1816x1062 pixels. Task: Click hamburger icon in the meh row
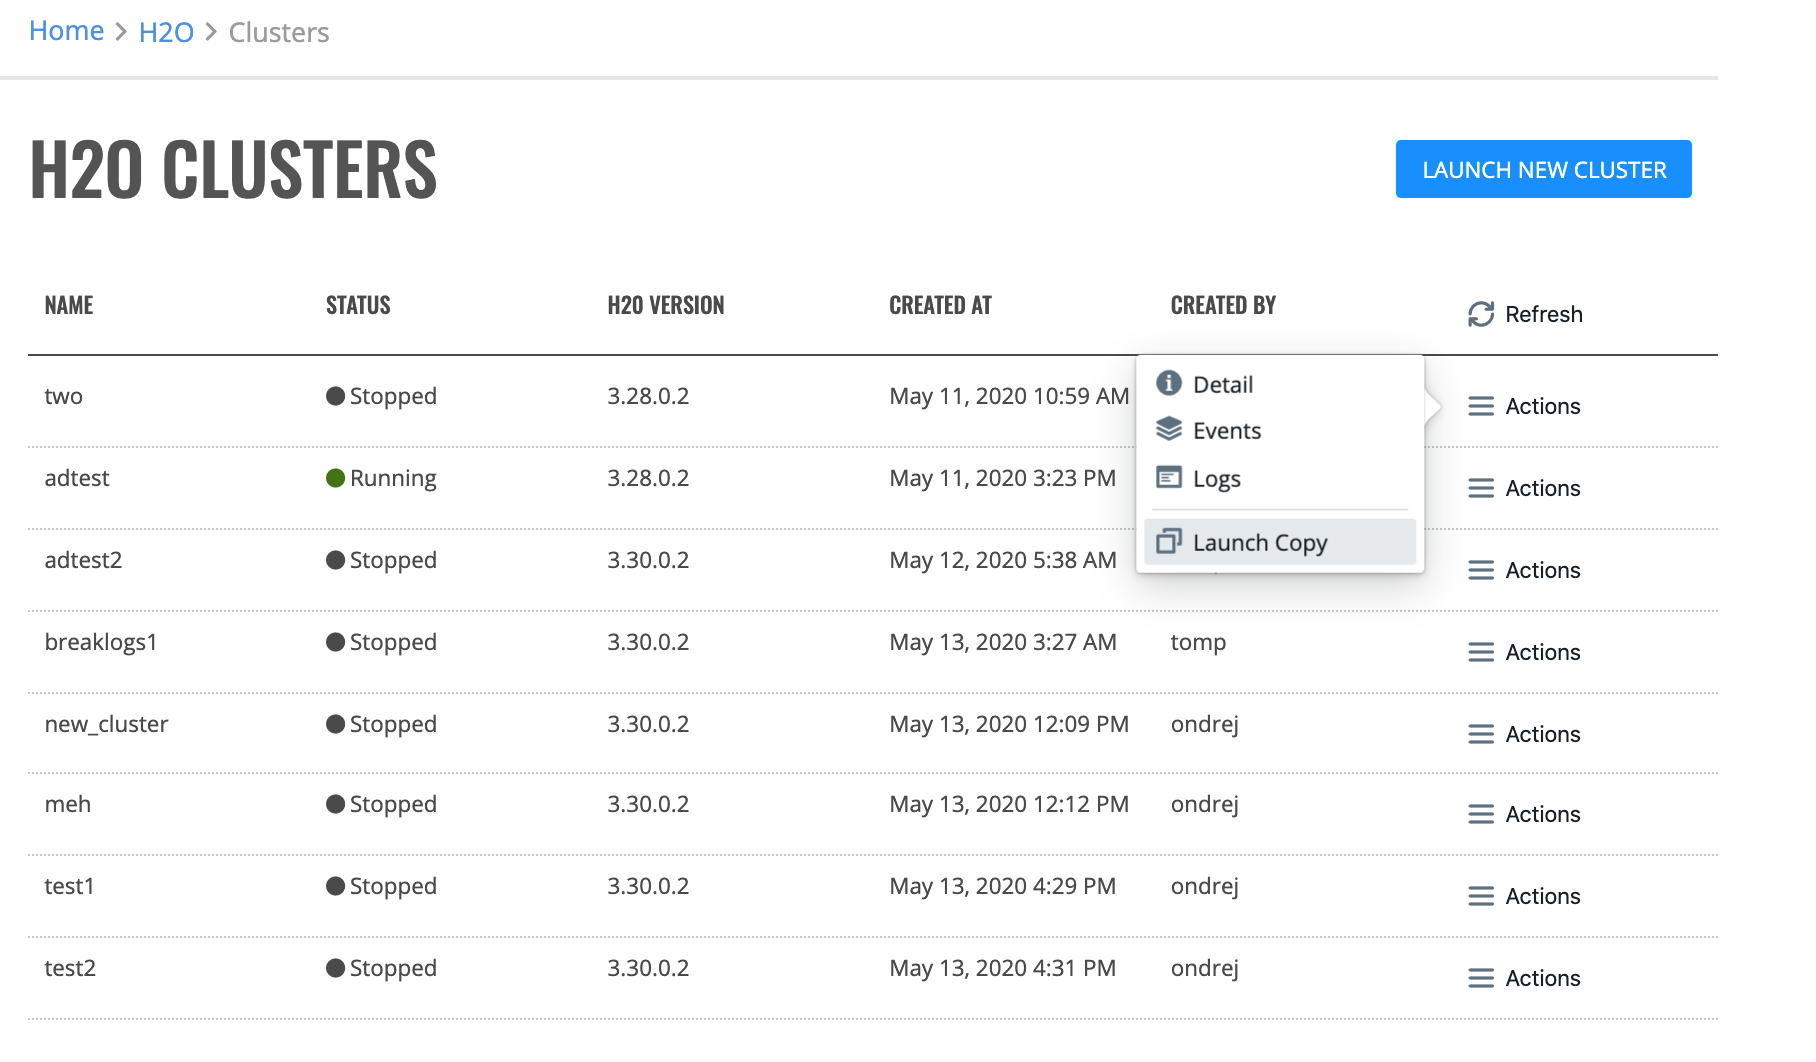click(1481, 814)
